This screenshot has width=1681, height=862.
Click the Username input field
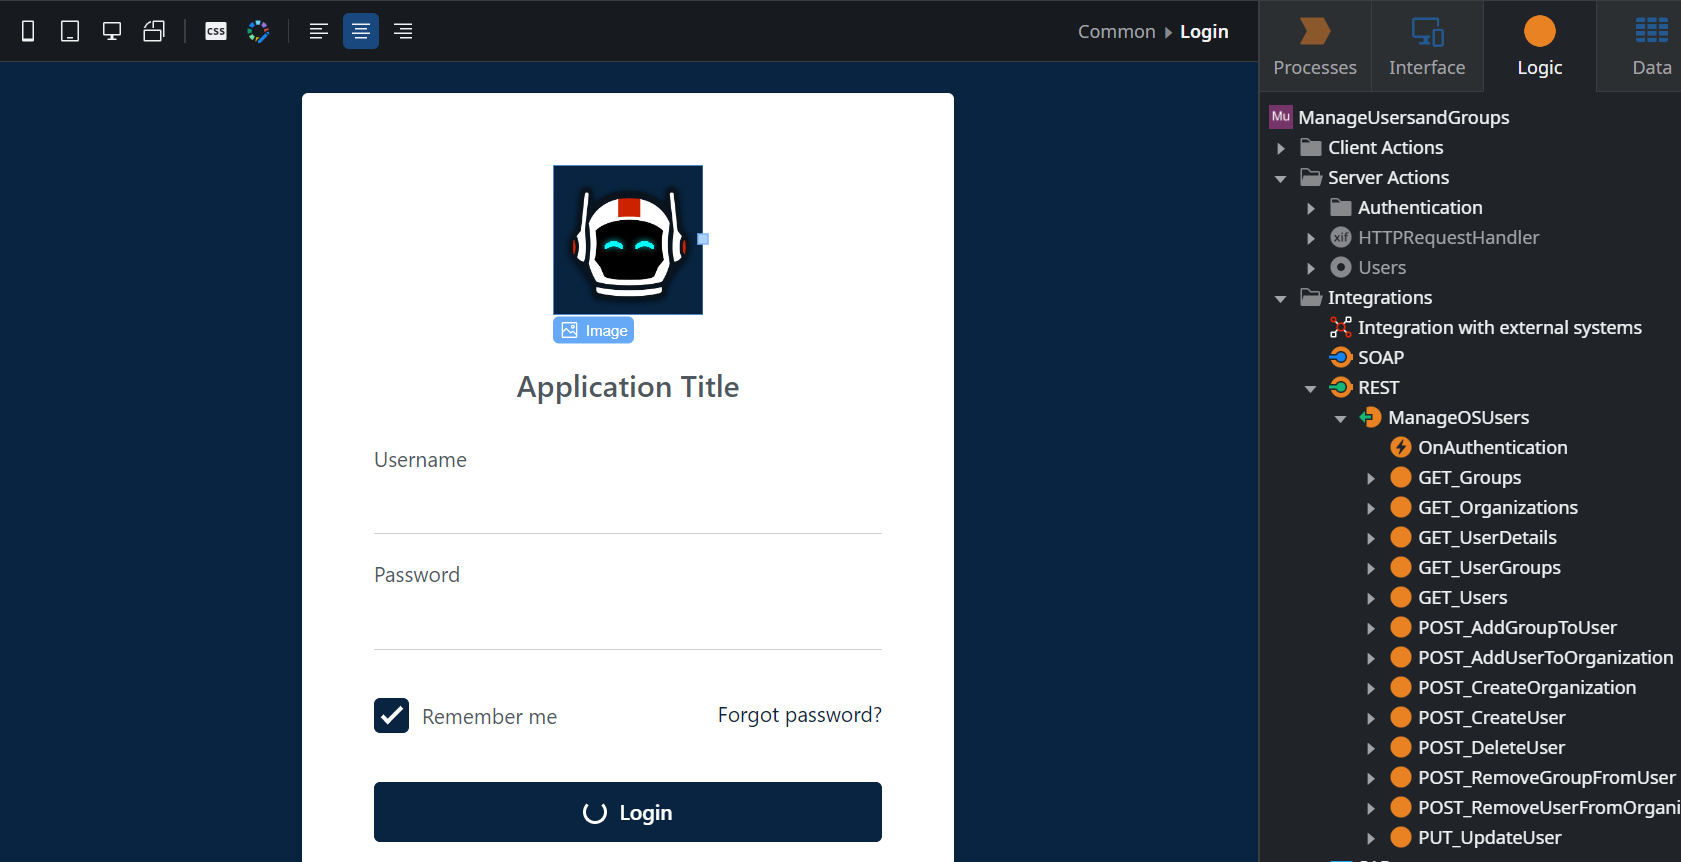pyautogui.click(x=628, y=508)
